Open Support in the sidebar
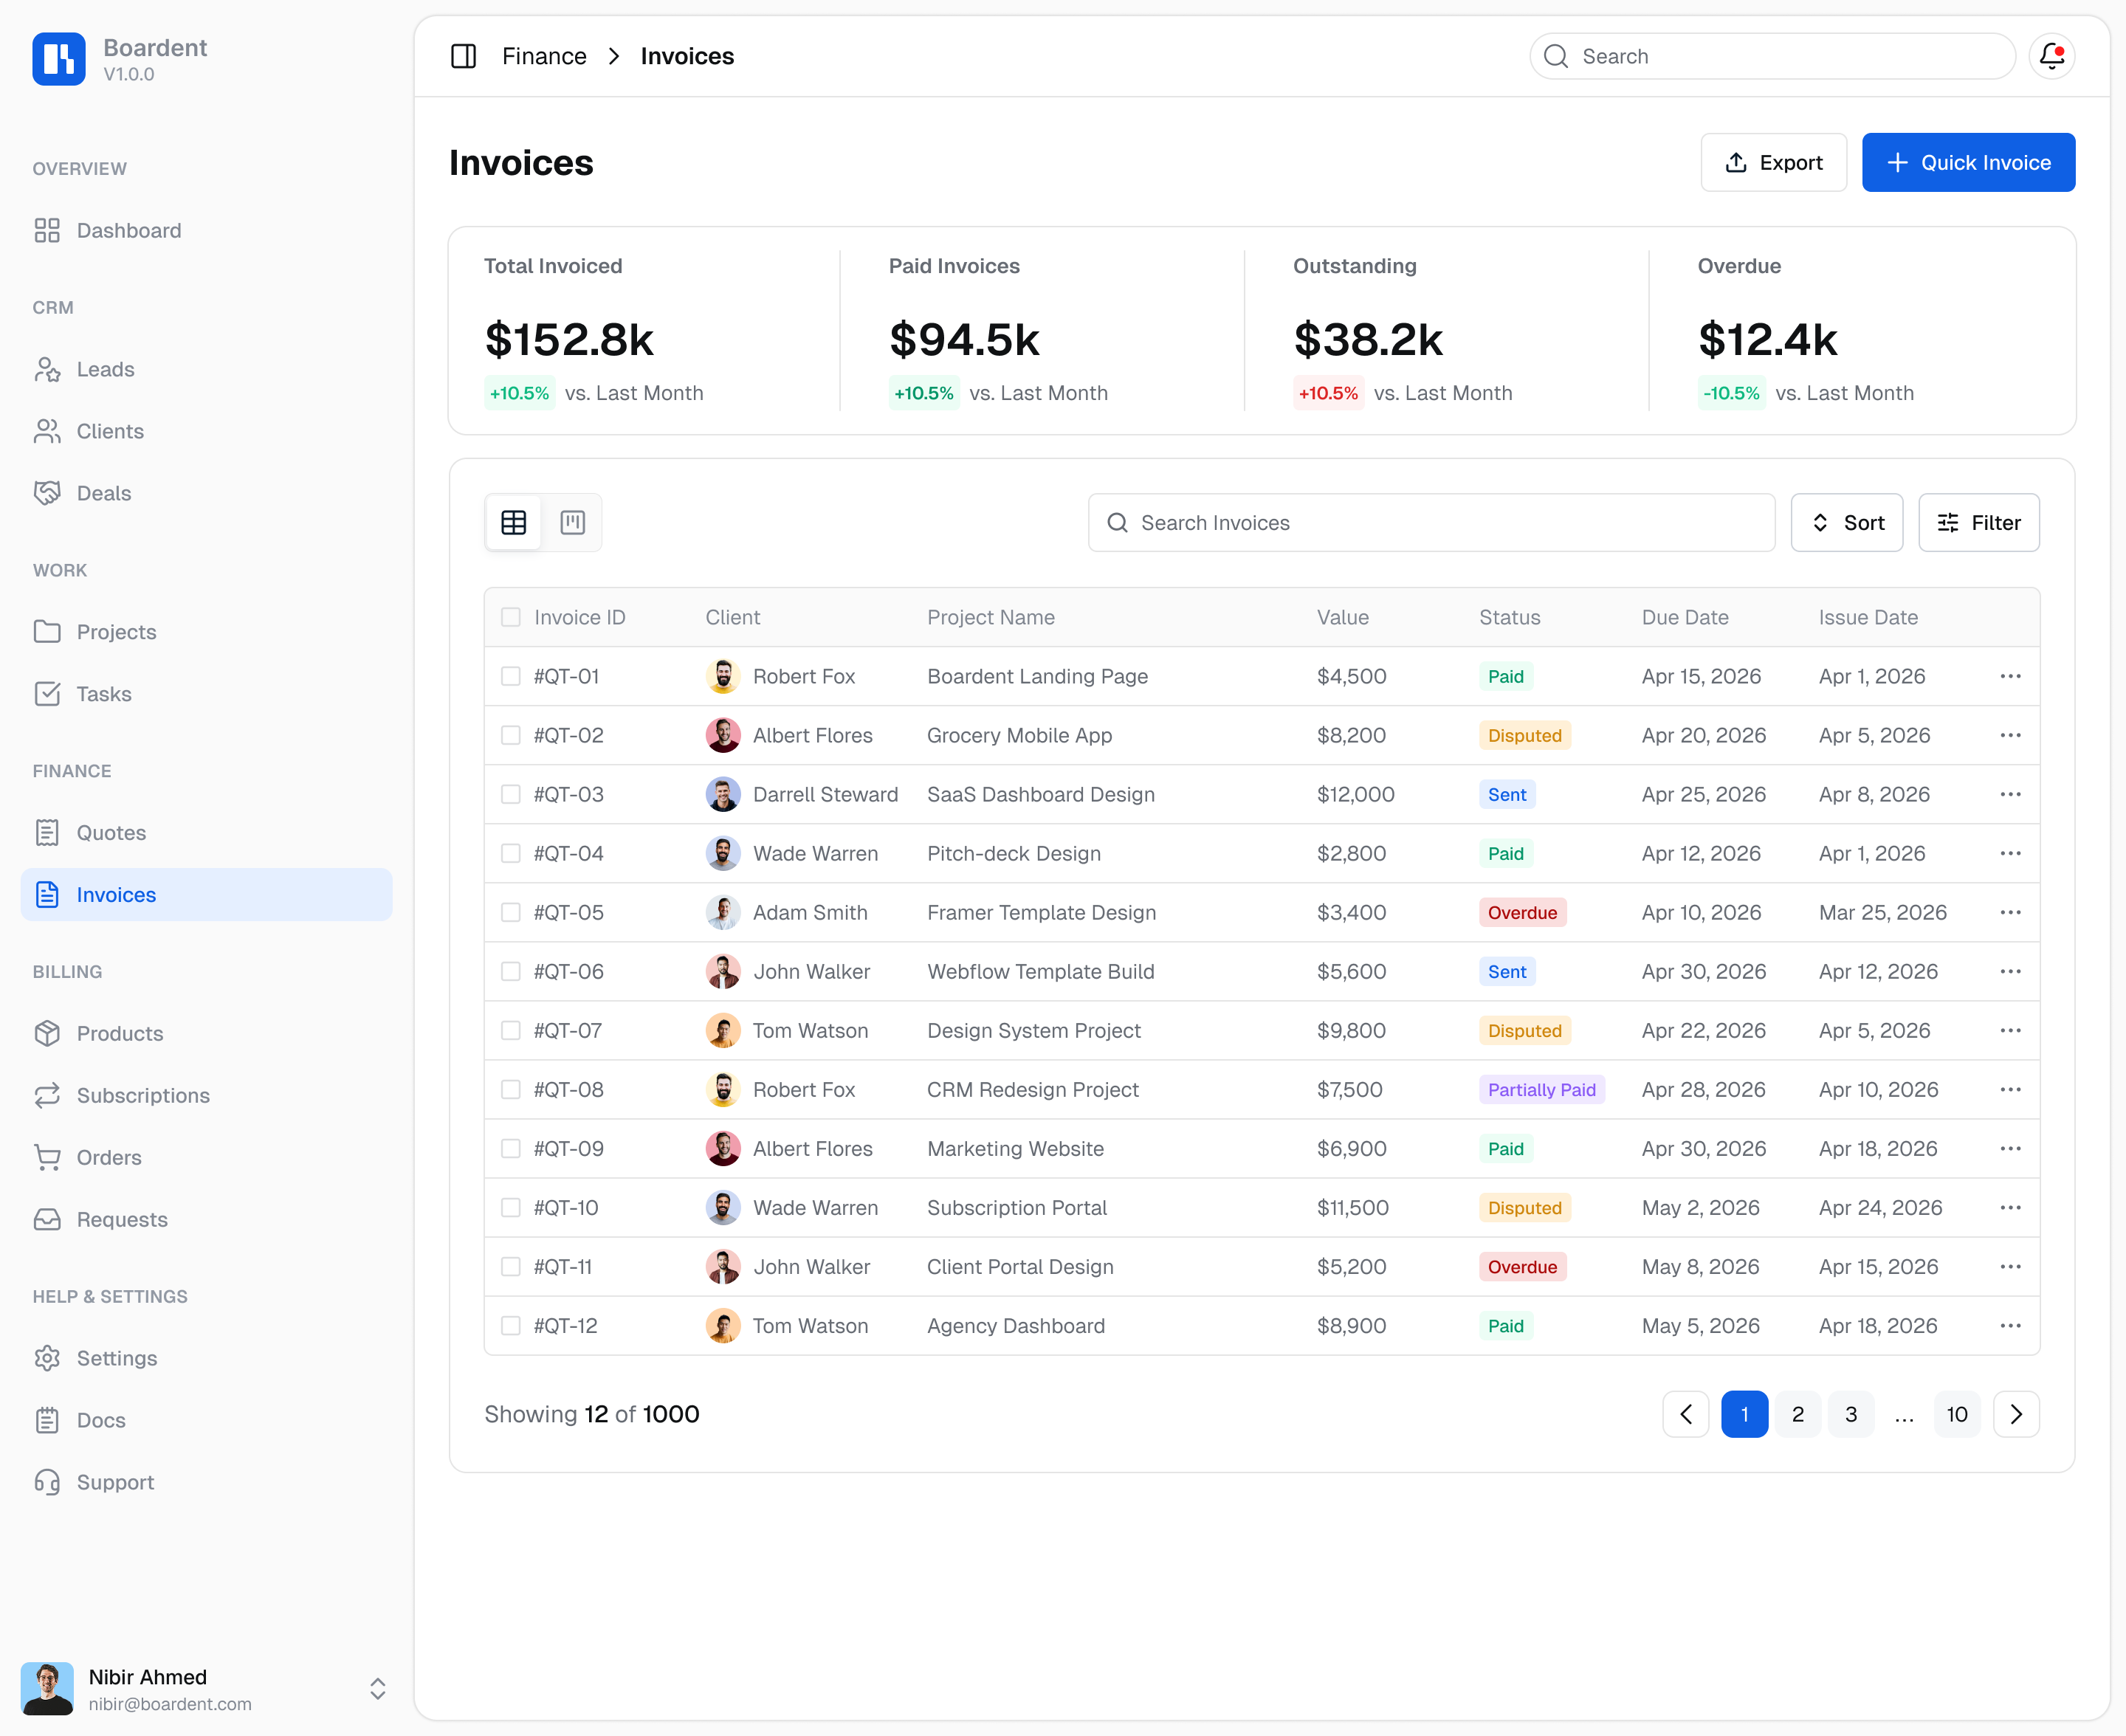Viewport: 2126px width, 1736px height. click(x=206, y=1482)
